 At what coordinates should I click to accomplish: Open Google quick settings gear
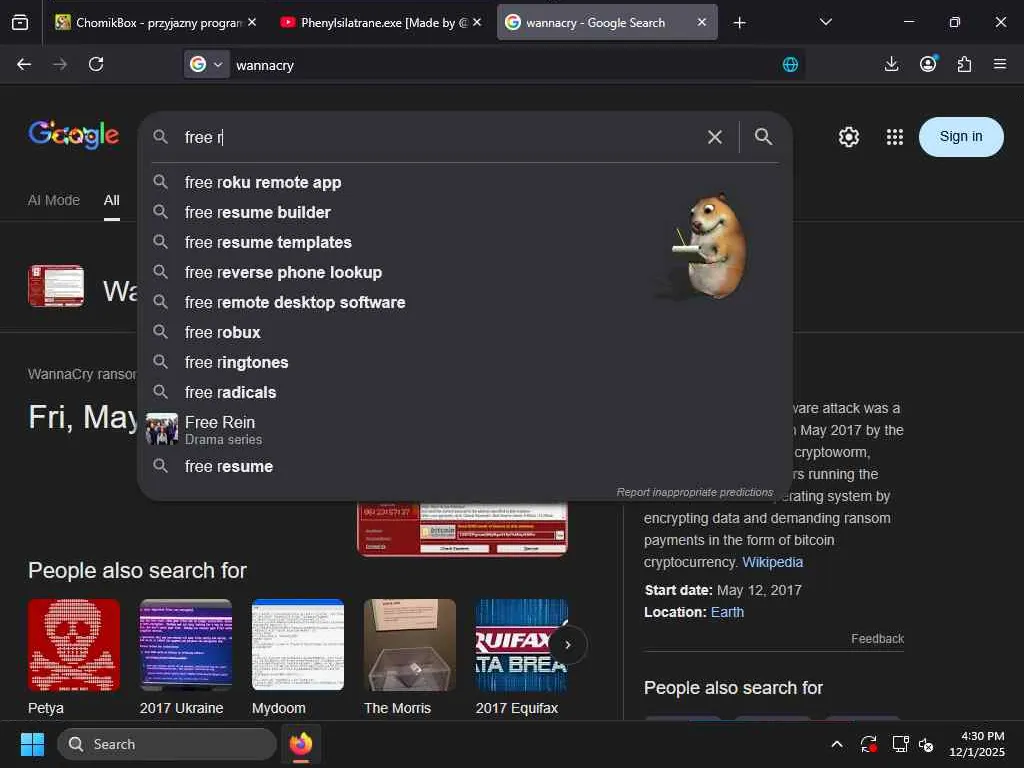pyautogui.click(x=848, y=137)
